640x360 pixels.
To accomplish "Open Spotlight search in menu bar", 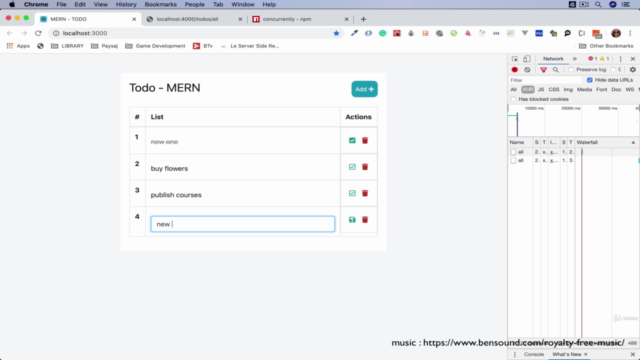I will (598, 4).
